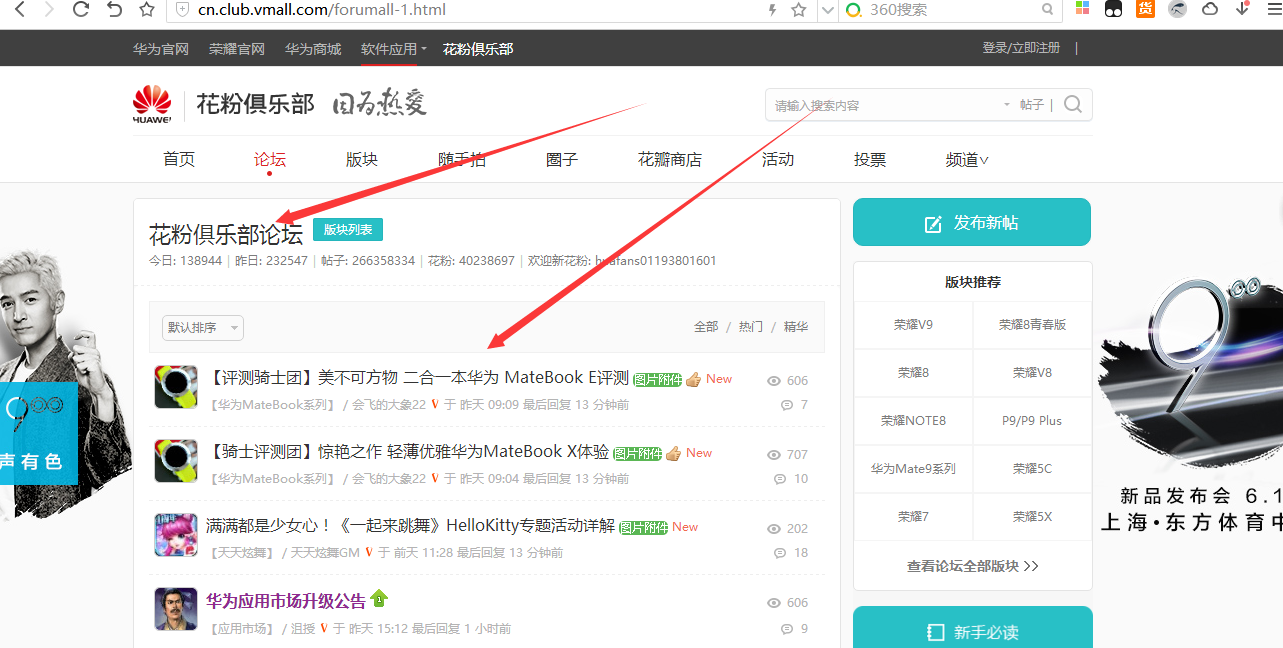The height and width of the screenshot is (648, 1283).
Task: Open the browser downloads arrow icon
Action: 1243,9
